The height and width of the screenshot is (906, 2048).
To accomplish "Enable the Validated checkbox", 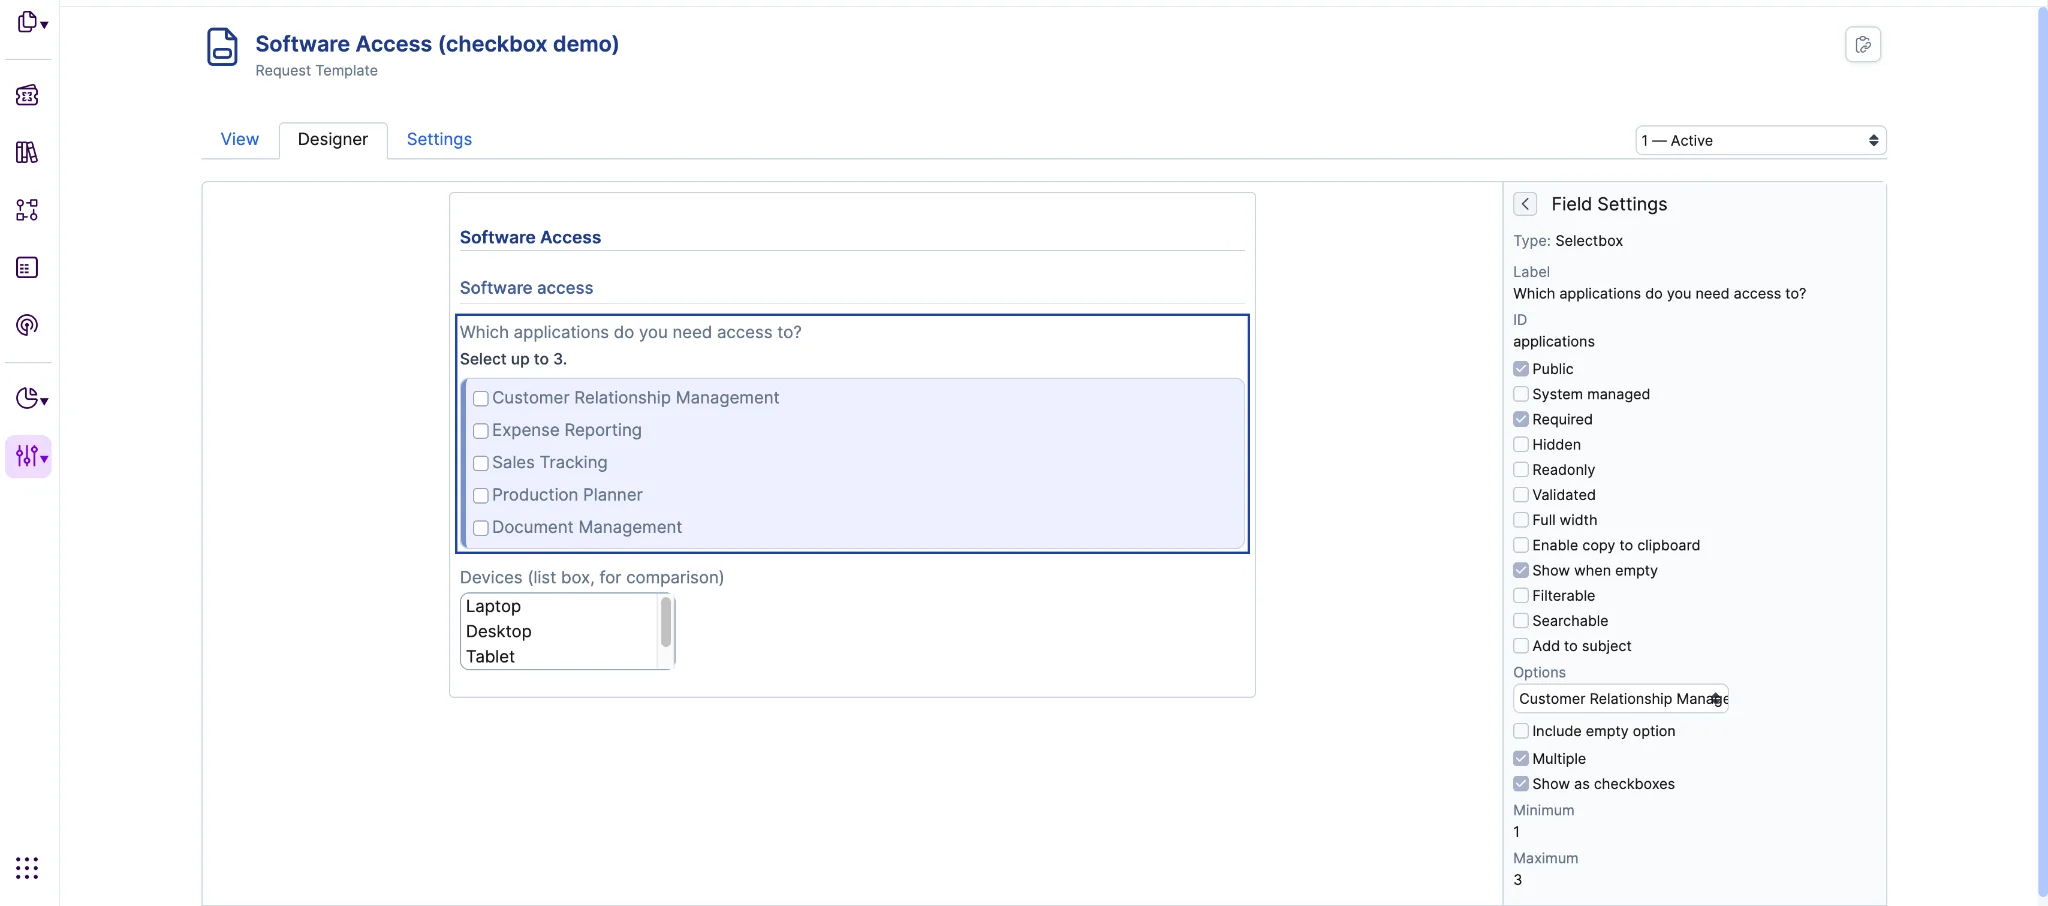I will [x=1521, y=494].
